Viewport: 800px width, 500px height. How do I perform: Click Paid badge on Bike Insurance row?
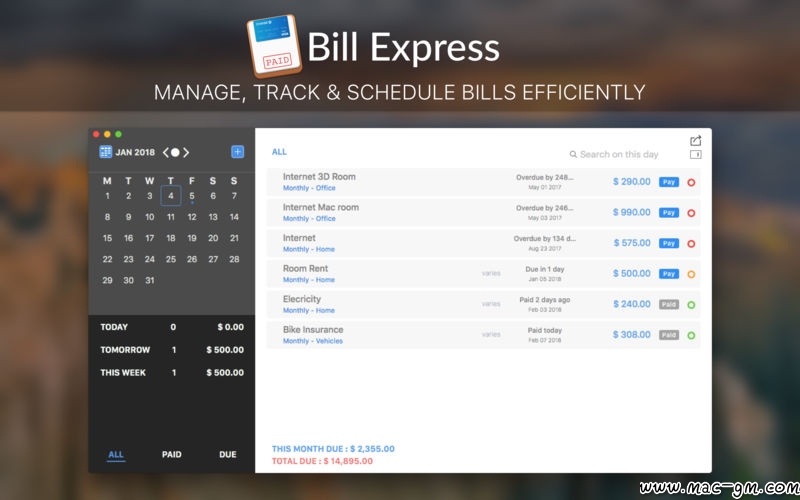click(669, 335)
